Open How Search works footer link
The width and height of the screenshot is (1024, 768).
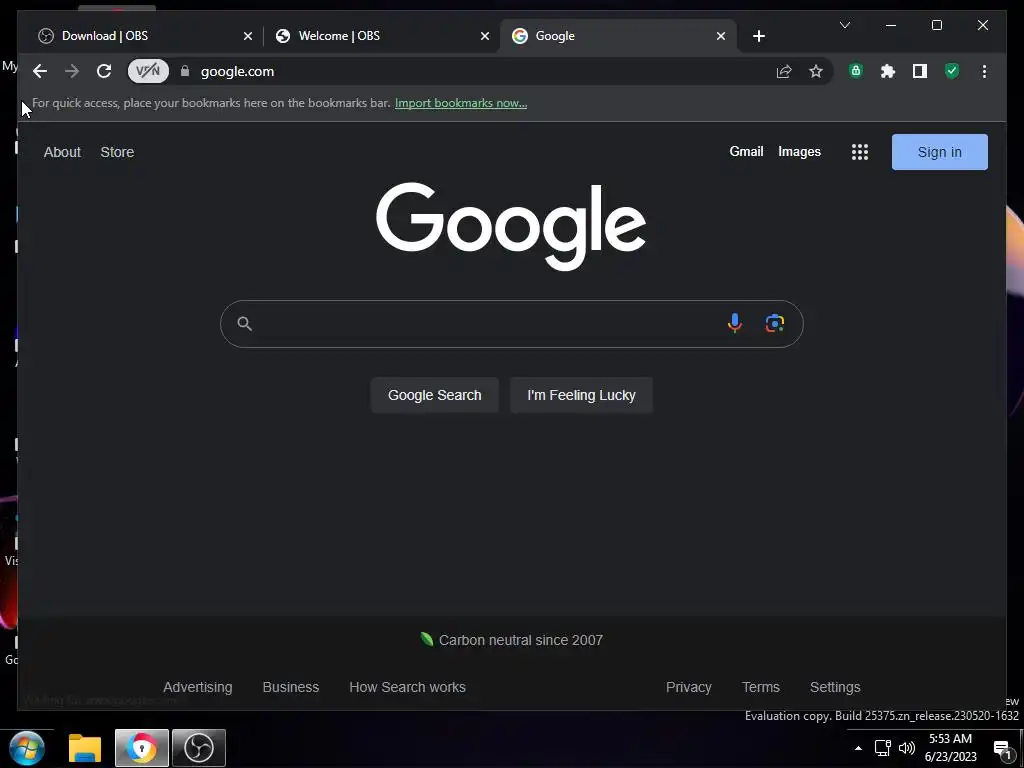pos(408,687)
